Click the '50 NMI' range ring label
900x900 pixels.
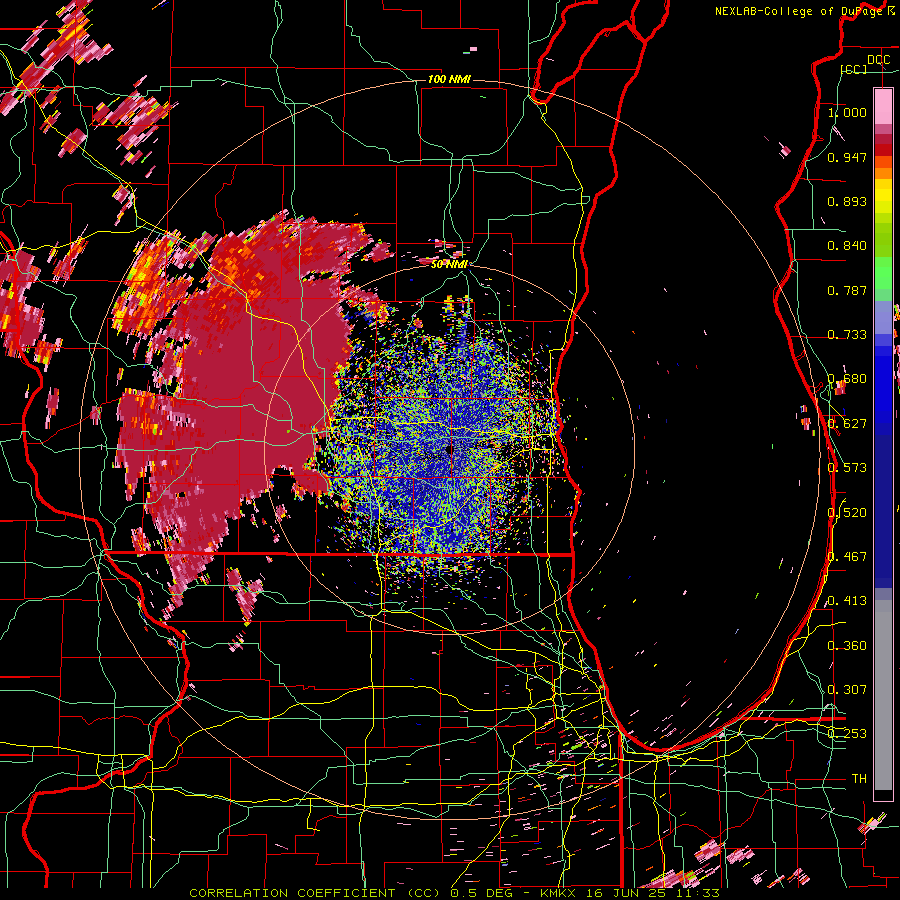pos(449,264)
